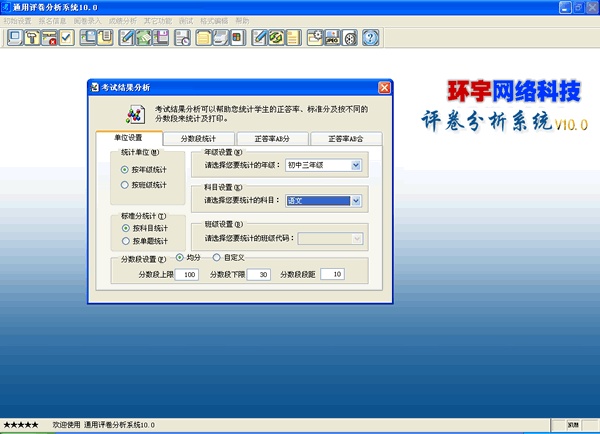
Task: Select the 按年级统计 radio option
Action: 124,170
